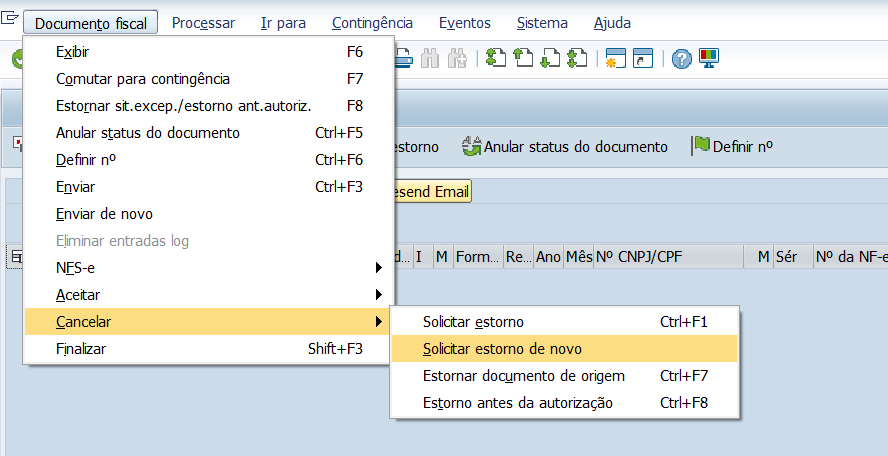Click the generate shortcut icon
This screenshot has width=888, height=456.
point(643,58)
